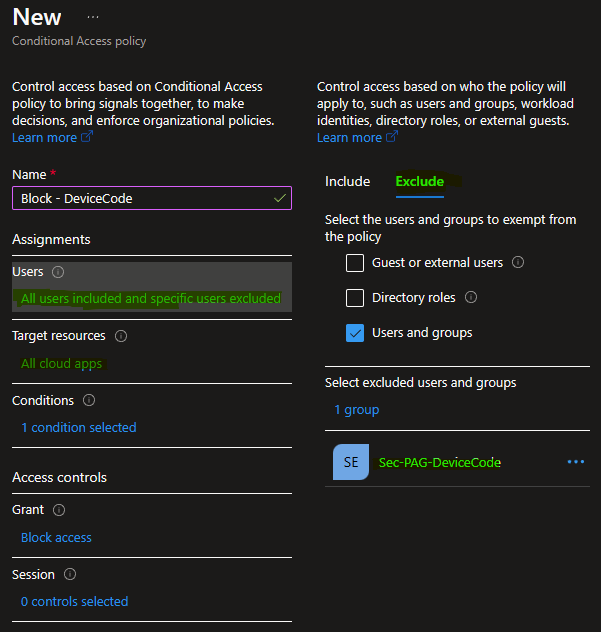Open 0 controls selected under Session
Image resolution: width=601 pixels, height=632 pixels.
pyautogui.click(x=74, y=601)
